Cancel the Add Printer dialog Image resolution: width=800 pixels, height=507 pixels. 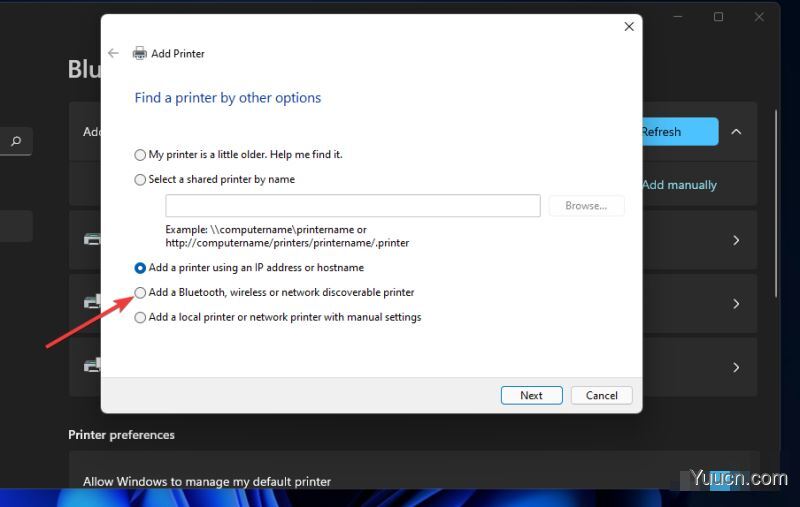pyautogui.click(x=602, y=395)
